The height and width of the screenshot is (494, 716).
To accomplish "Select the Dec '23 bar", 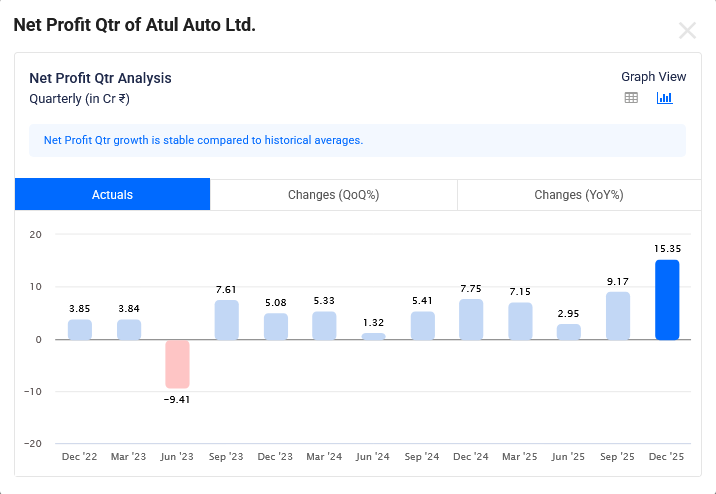I will (276, 327).
